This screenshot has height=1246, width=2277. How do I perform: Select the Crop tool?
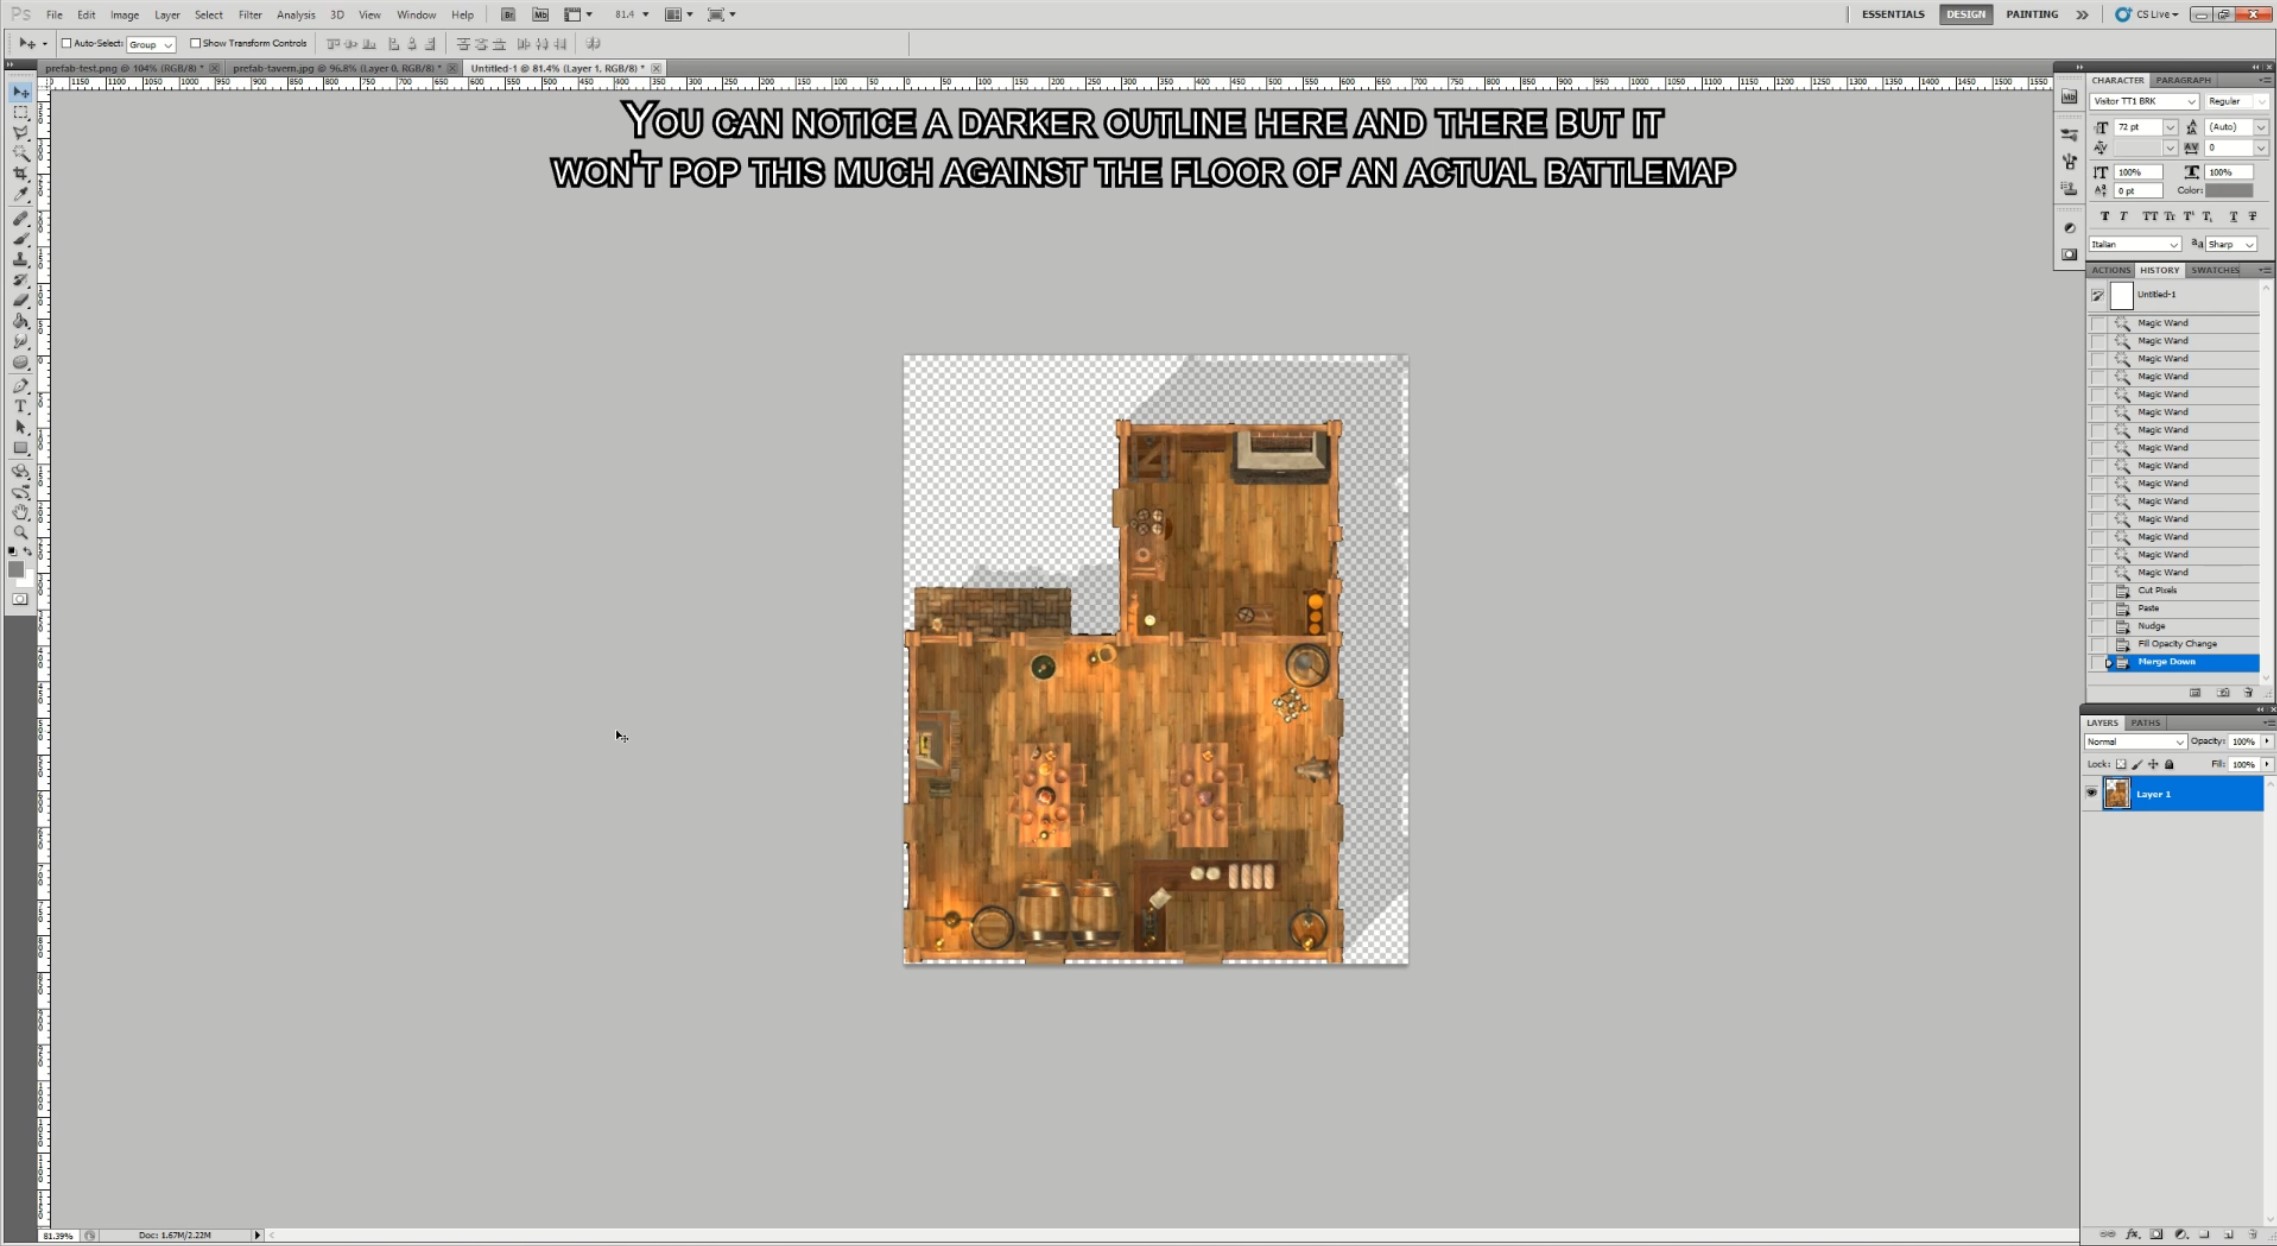tap(20, 174)
